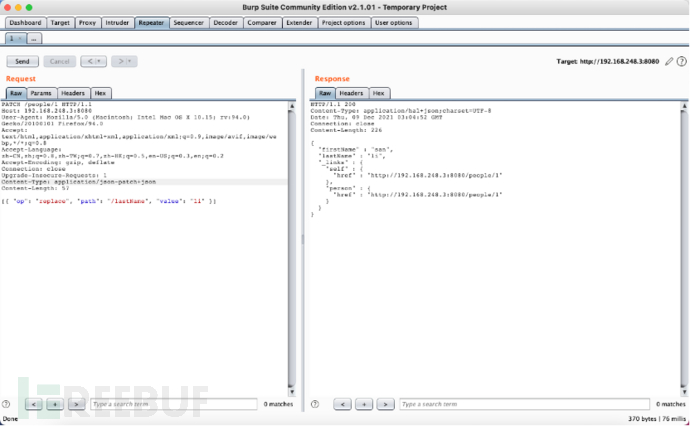
Task: Open the Dashboard tab
Action: tap(25, 23)
